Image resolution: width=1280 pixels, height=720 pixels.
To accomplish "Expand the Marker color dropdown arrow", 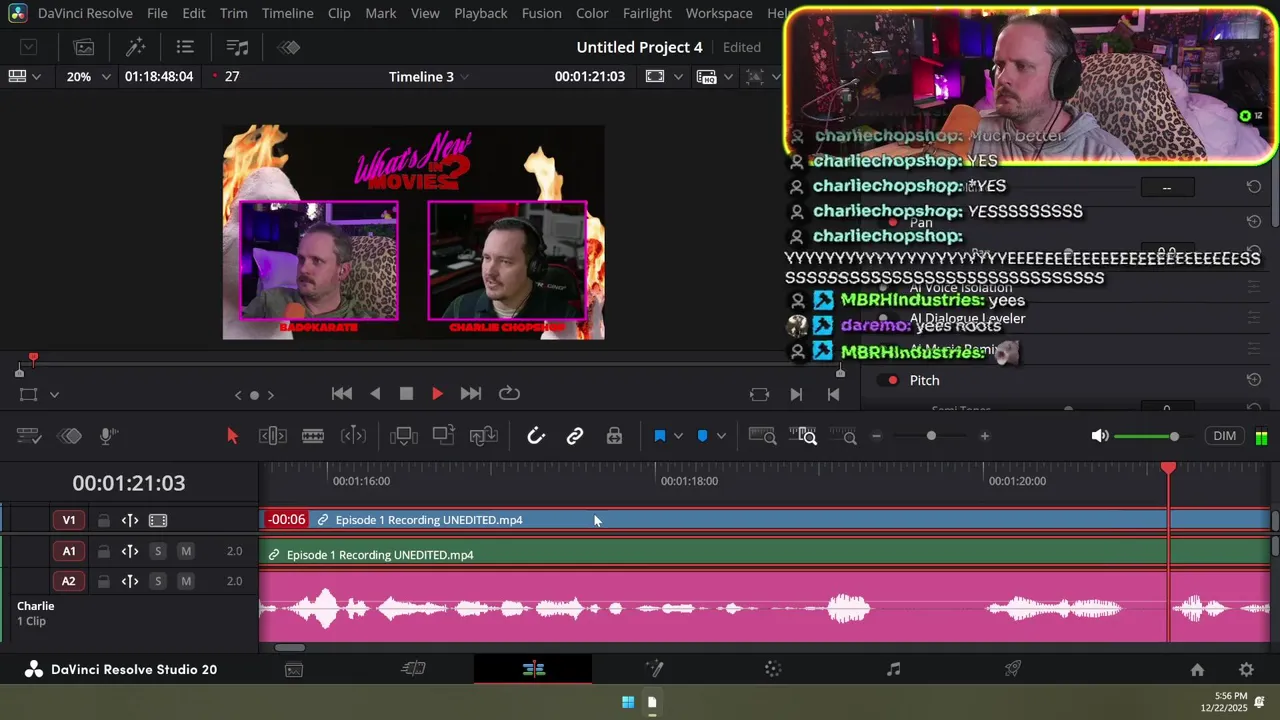I will coord(721,436).
